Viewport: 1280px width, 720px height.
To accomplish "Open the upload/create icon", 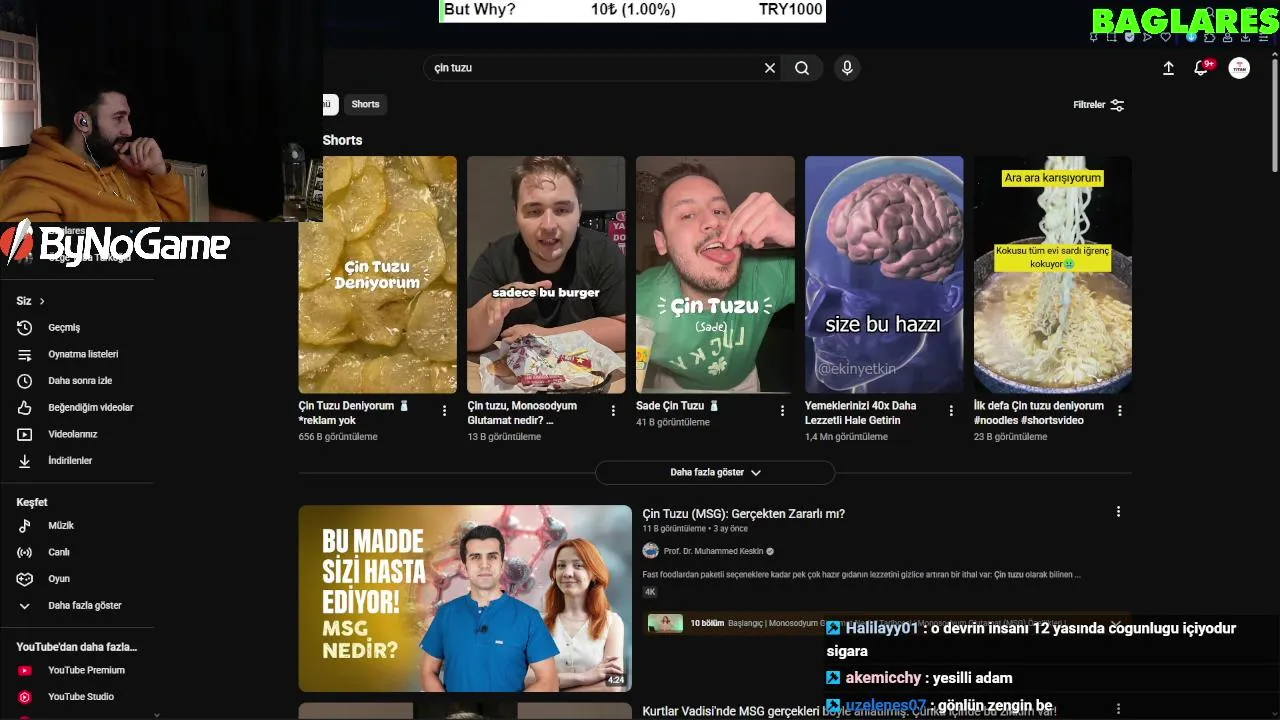I will click(x=1168, y=68).
